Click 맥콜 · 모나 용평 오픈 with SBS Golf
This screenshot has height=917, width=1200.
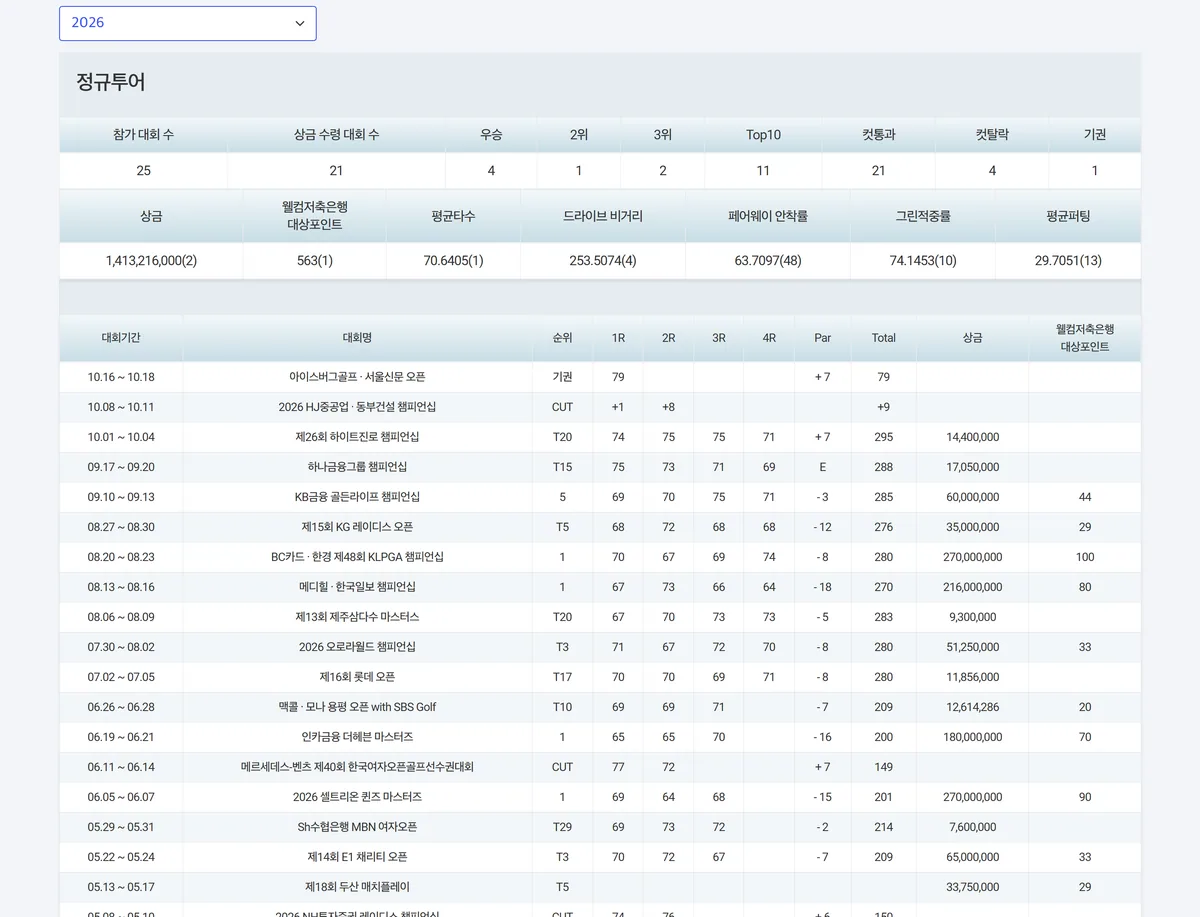[x=357, y=707]
